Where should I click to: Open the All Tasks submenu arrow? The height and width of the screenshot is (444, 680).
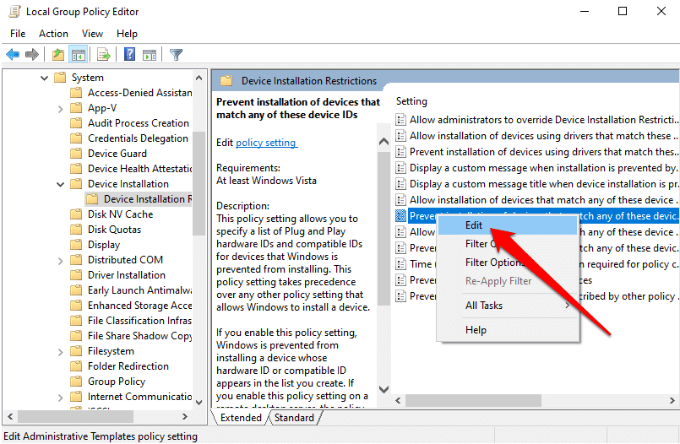567,305
